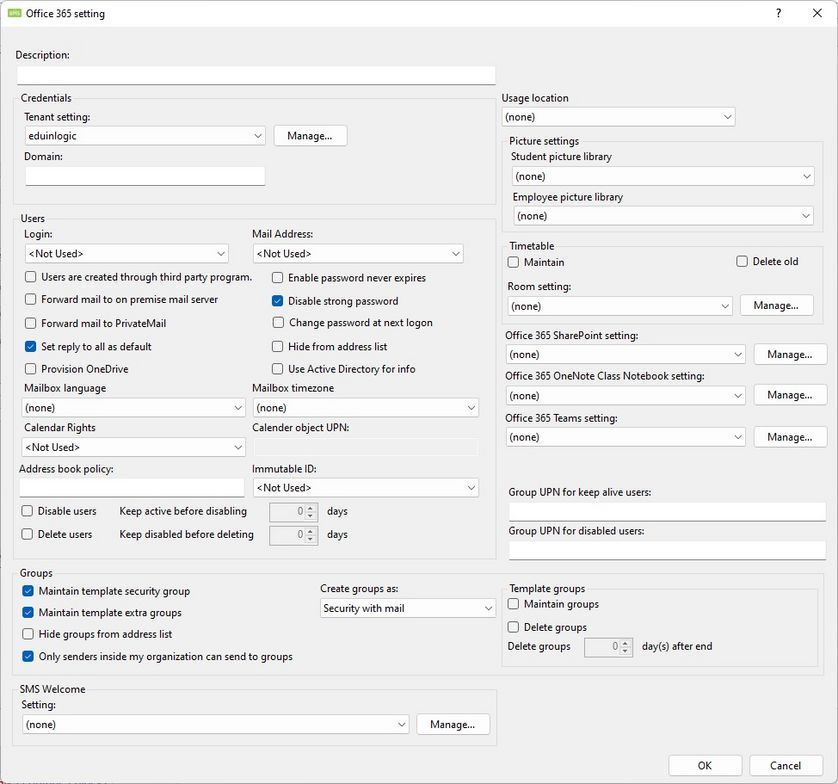This screenshot has height=784, width=838.
Task: Click Group UPN for disabled users field
Action: (x=667, y=550)
